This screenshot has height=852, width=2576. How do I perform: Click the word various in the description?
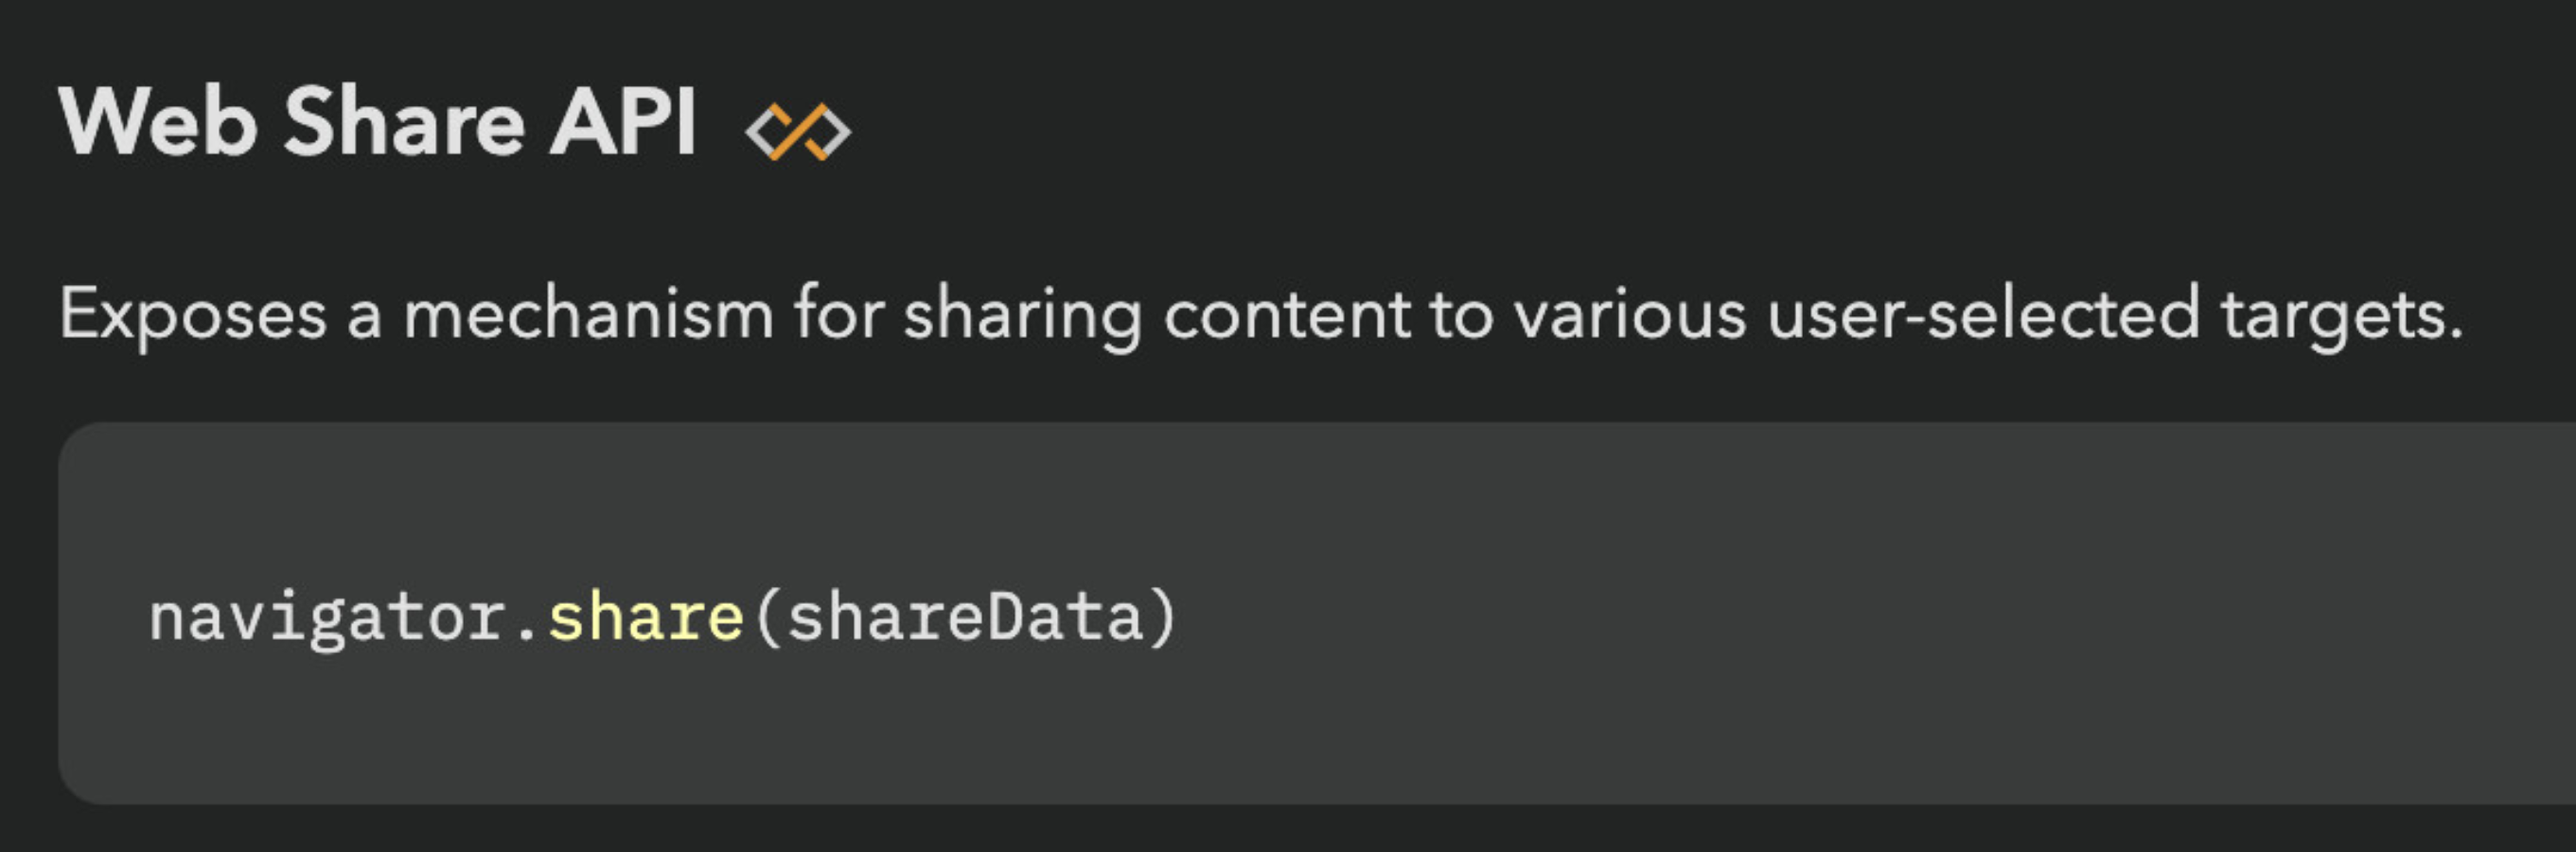pyautogui.click(x=1631, y=316)
